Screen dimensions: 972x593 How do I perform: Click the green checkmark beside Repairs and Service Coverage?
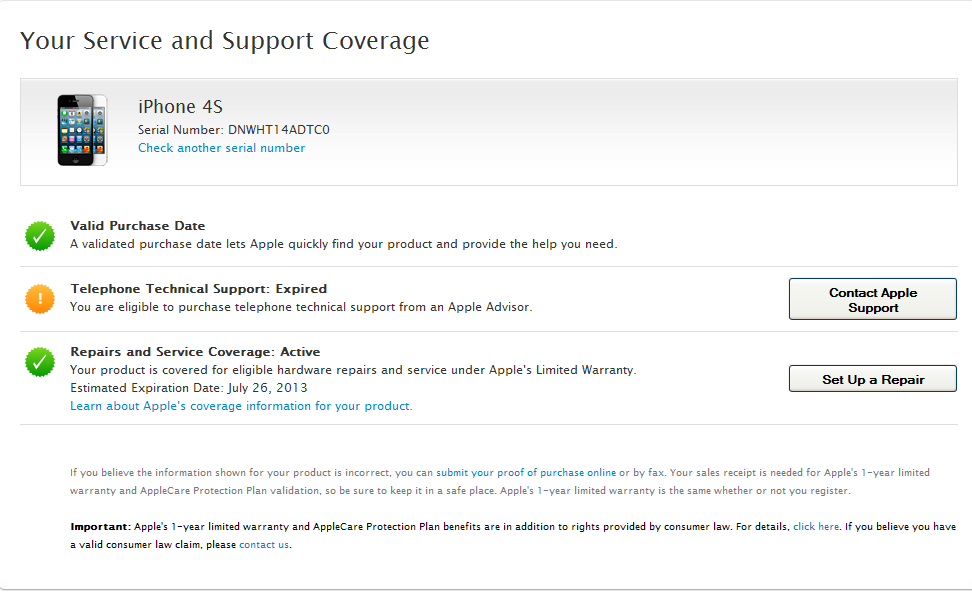pos(40,362)
